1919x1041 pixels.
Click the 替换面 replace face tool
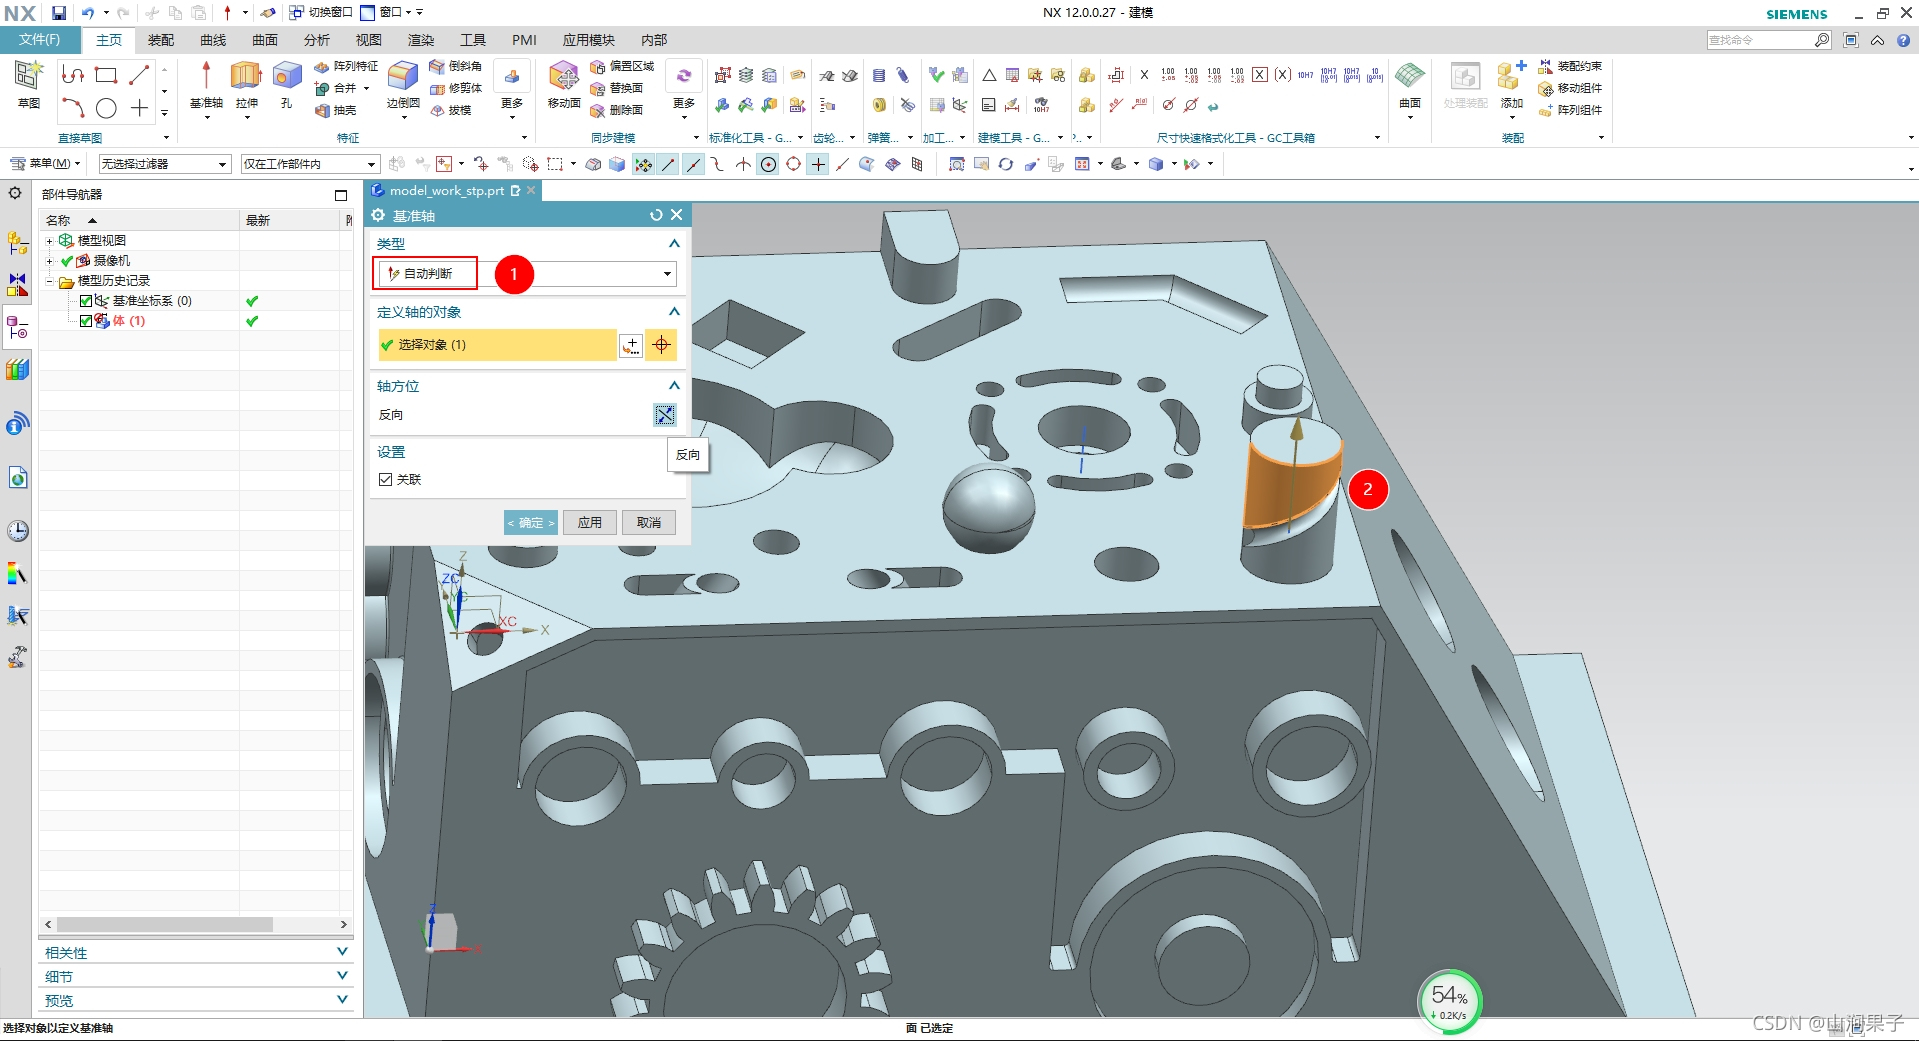[617, 88]
